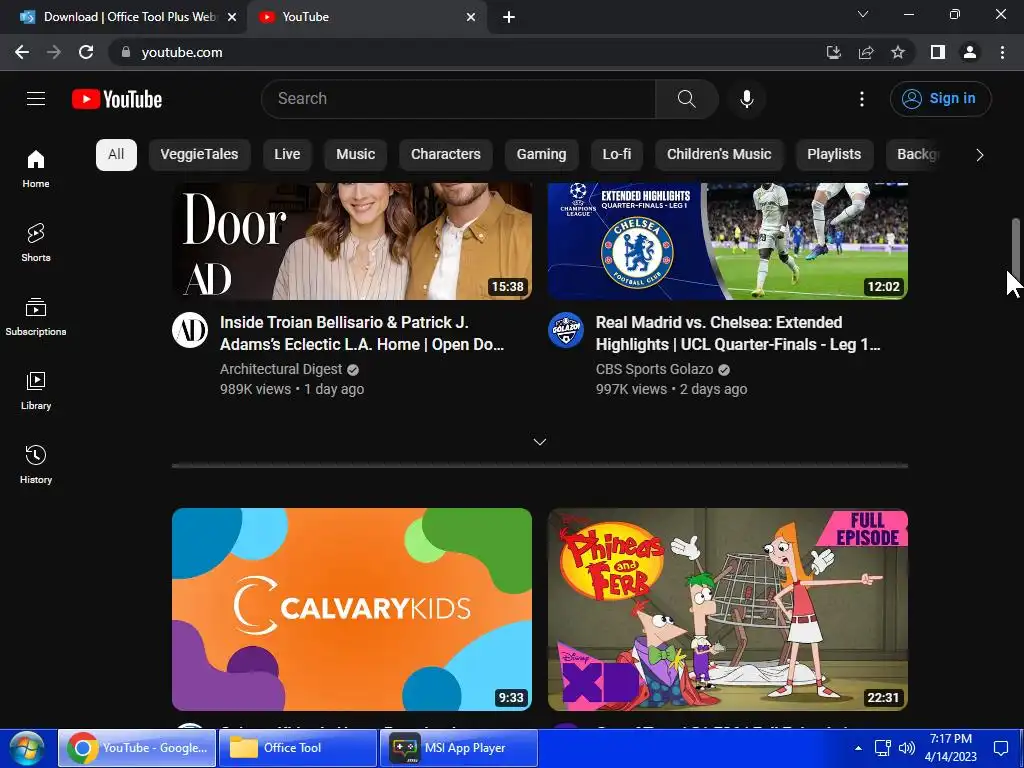Reload the page with the refresh button
The height and width of the screenshot is (768, 1024).
tap(86, 52)
